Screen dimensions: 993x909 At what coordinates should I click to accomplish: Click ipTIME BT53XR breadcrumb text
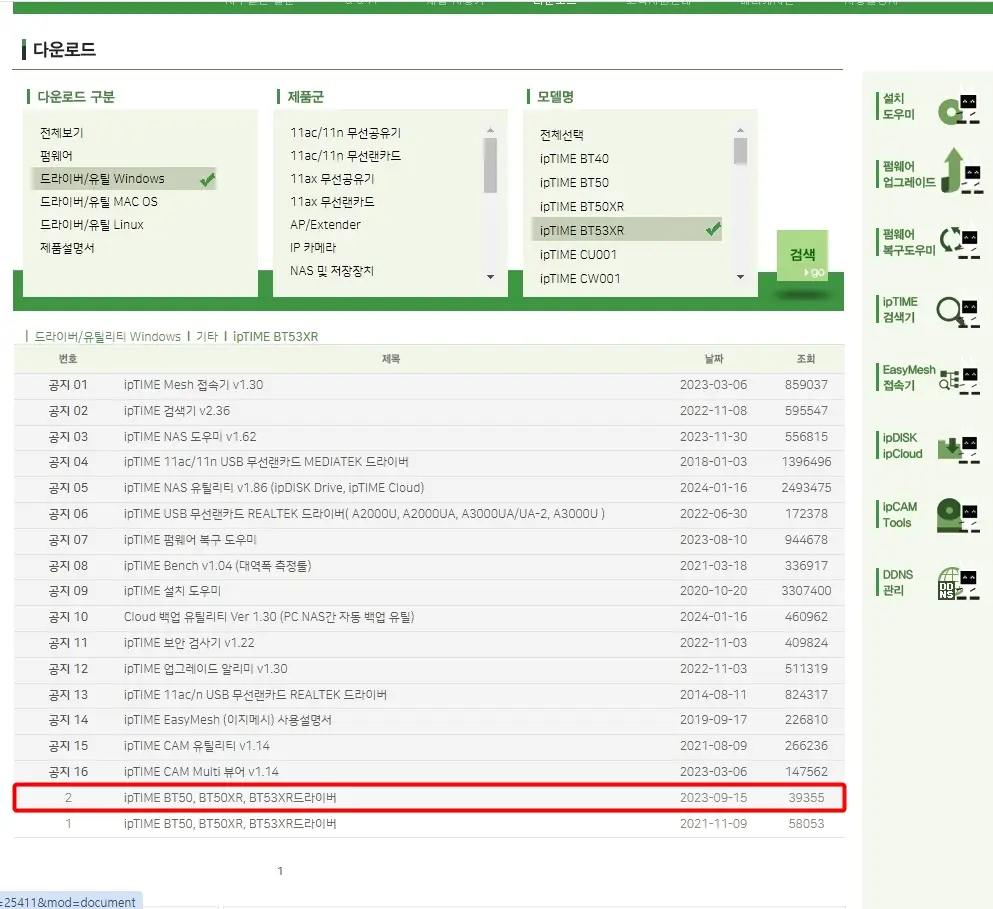click(x=275, y=336)
